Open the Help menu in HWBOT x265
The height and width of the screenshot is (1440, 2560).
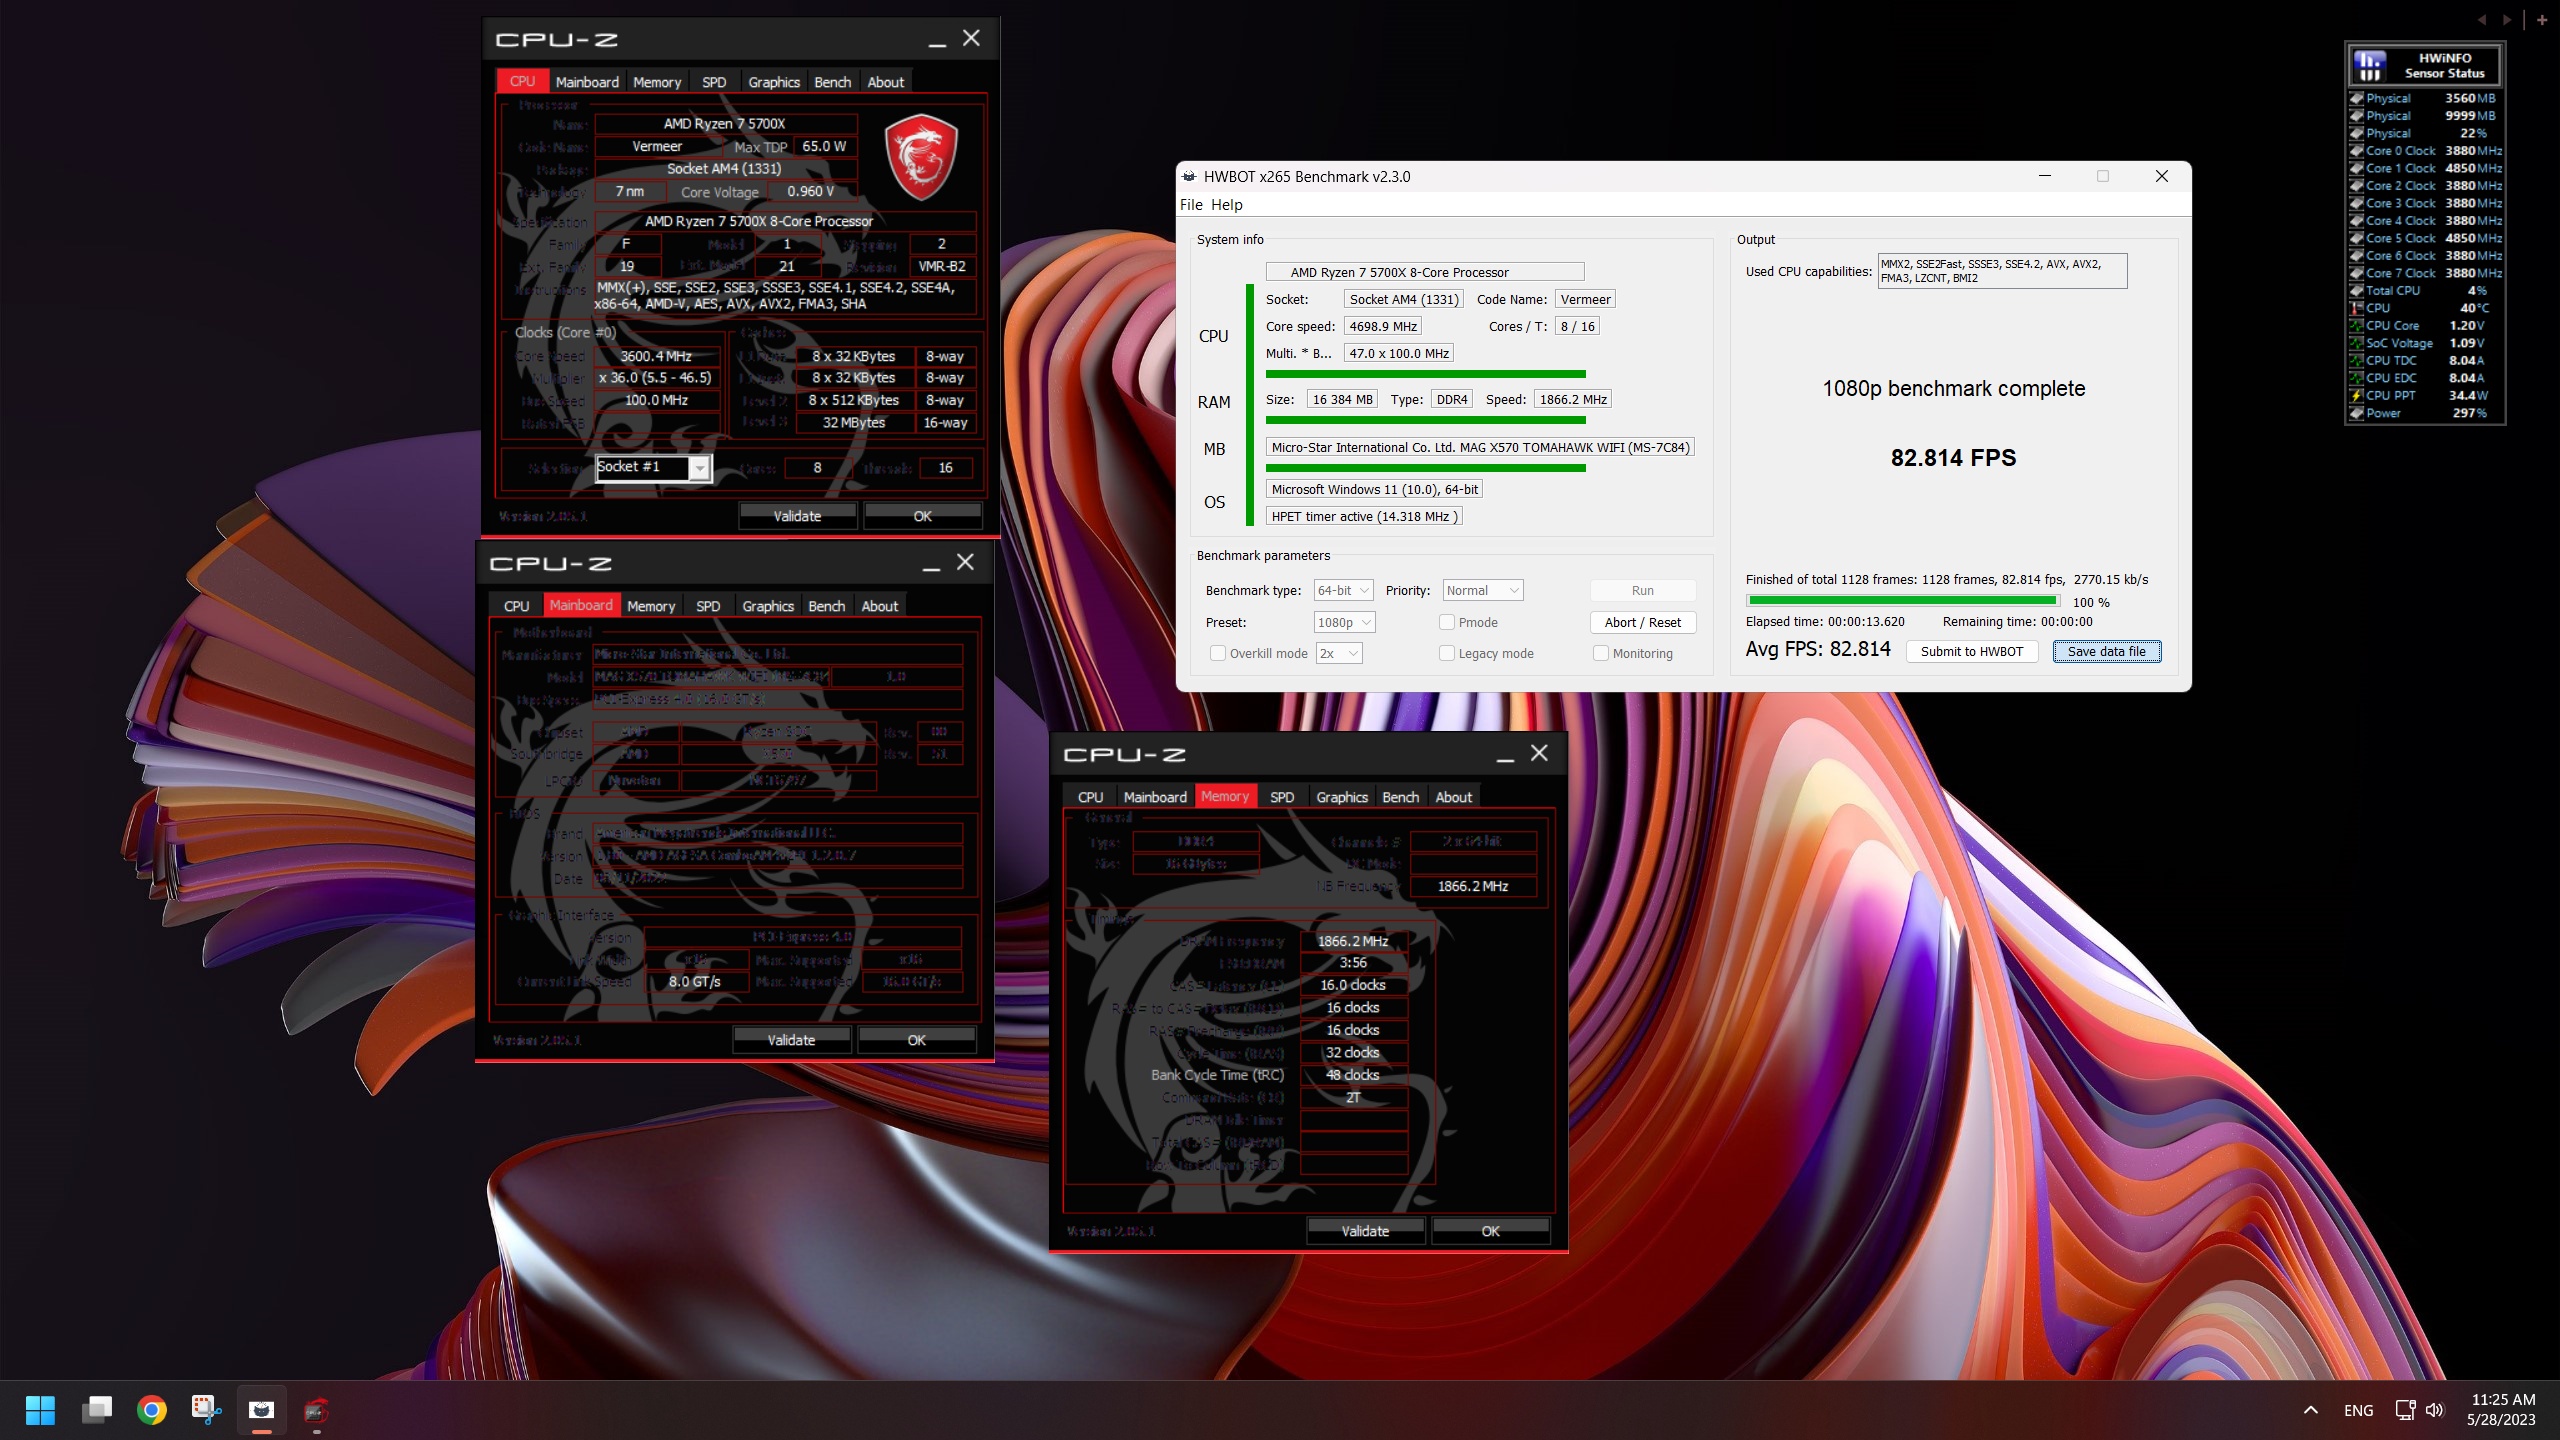[1227, 204]
